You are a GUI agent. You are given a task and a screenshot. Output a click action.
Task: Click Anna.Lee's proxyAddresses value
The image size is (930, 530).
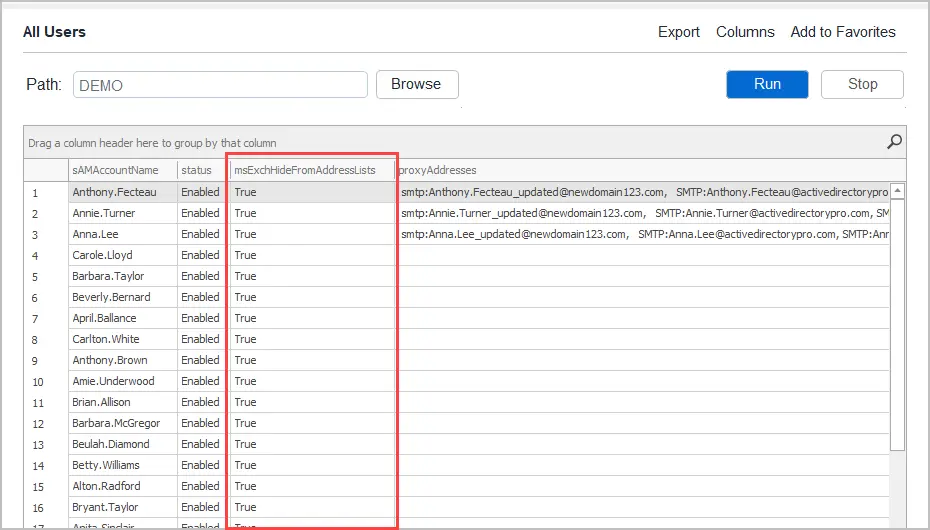point(645,234)
